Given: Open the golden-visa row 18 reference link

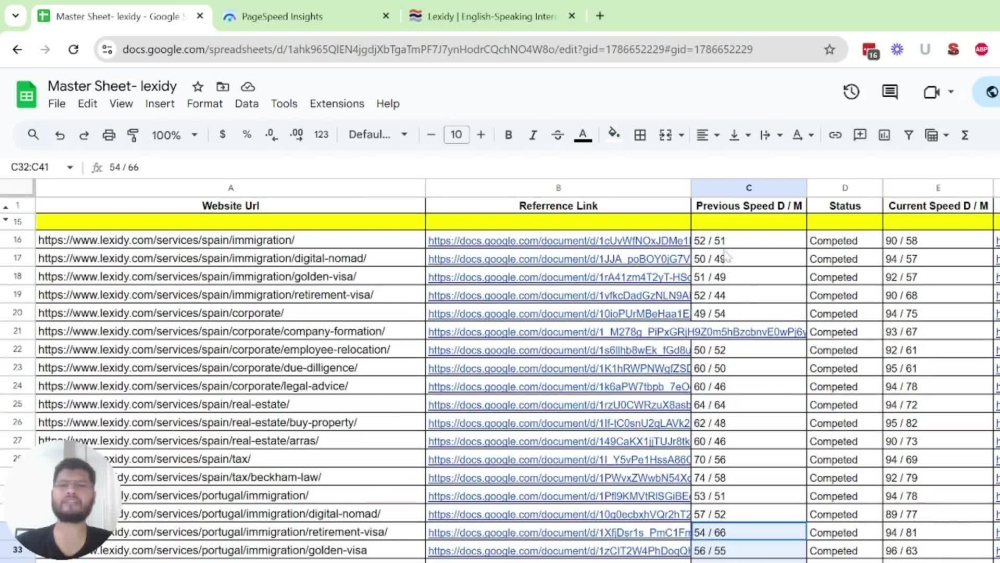Looking at the screenshot, I should tap(559, 277).
